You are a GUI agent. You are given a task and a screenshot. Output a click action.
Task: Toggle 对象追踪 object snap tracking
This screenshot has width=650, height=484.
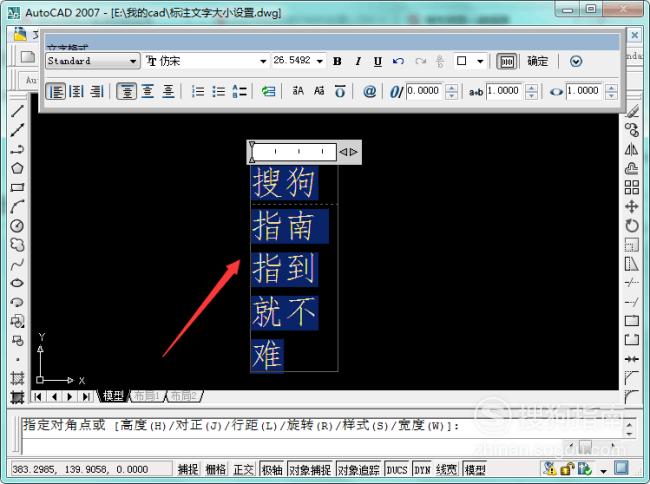pos(359,469)
